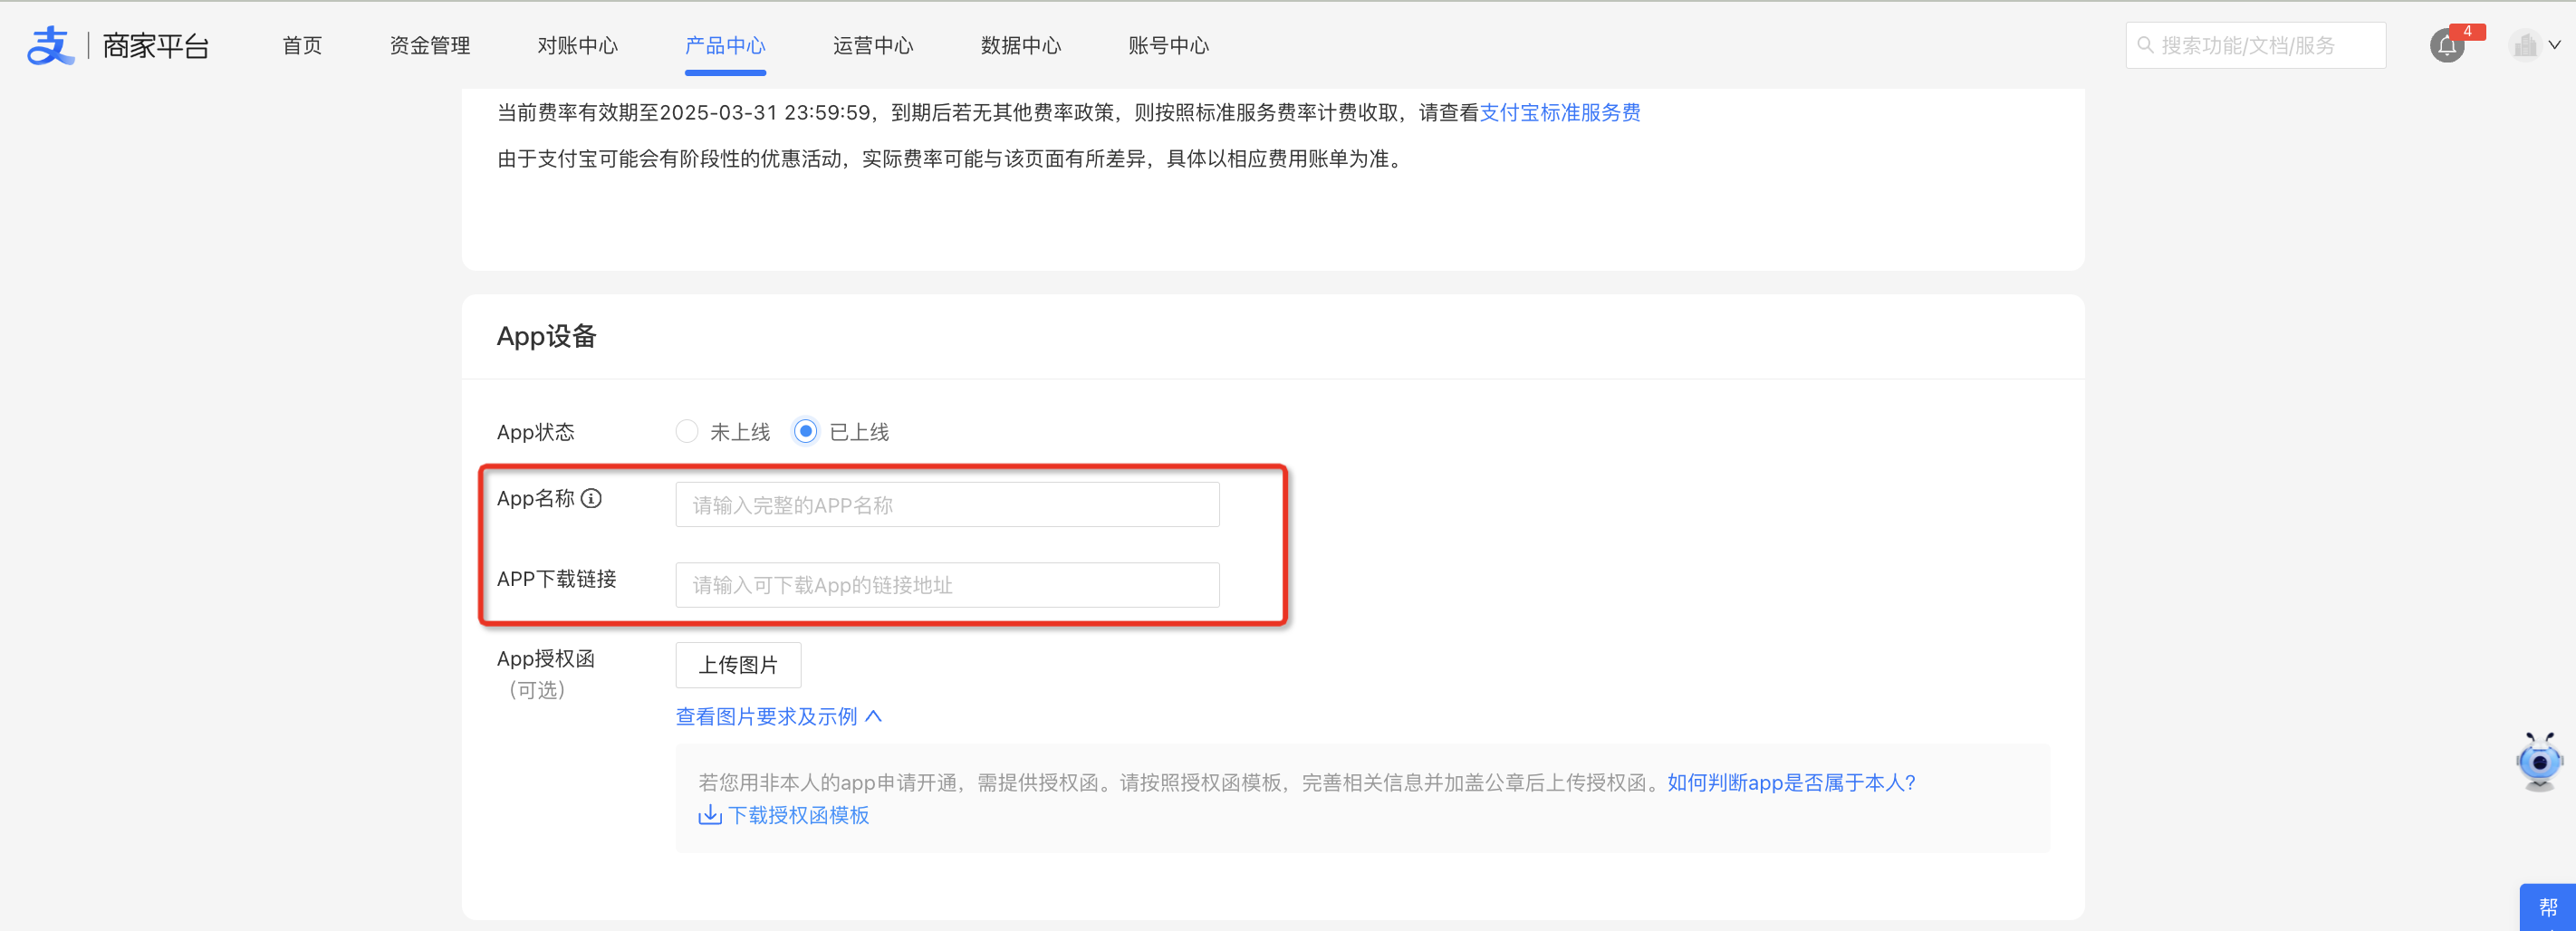Image resolution: width=2576 pixels, height=931 pixels.
Task: Click the APP下载链接 input field
Action: point(947,585)
